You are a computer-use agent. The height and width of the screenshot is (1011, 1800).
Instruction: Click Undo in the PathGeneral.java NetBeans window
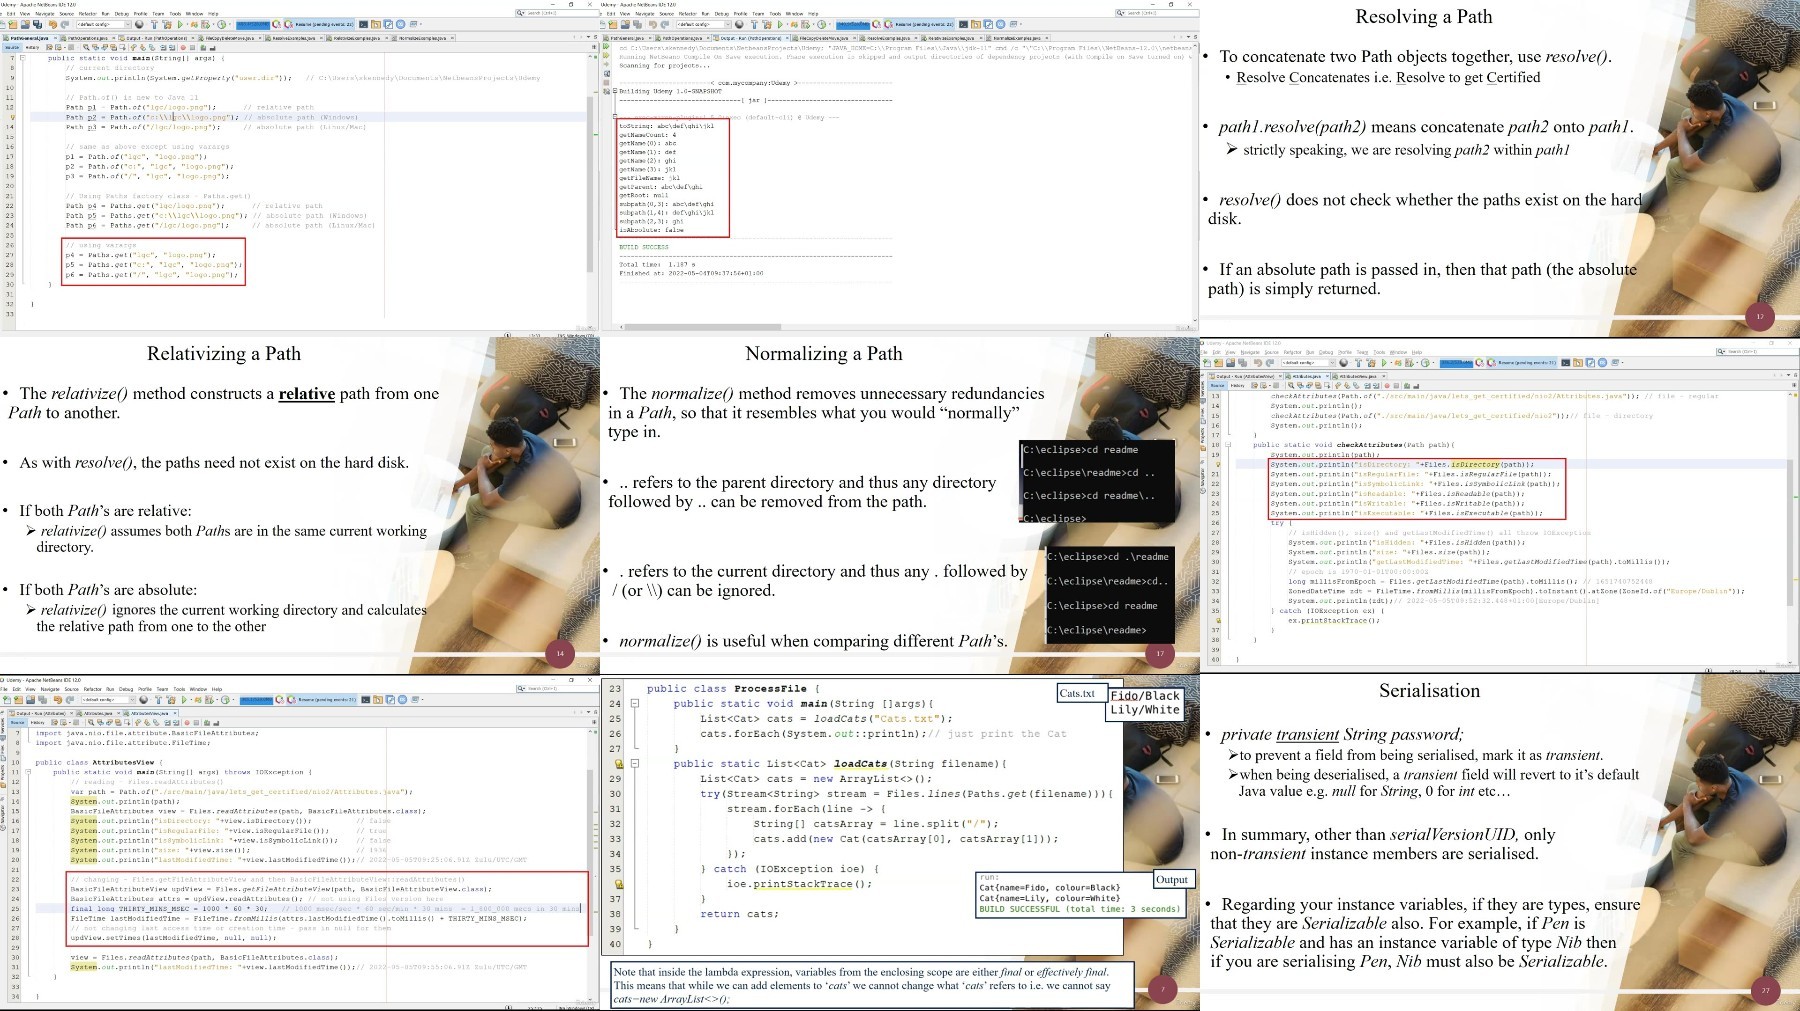53,24
